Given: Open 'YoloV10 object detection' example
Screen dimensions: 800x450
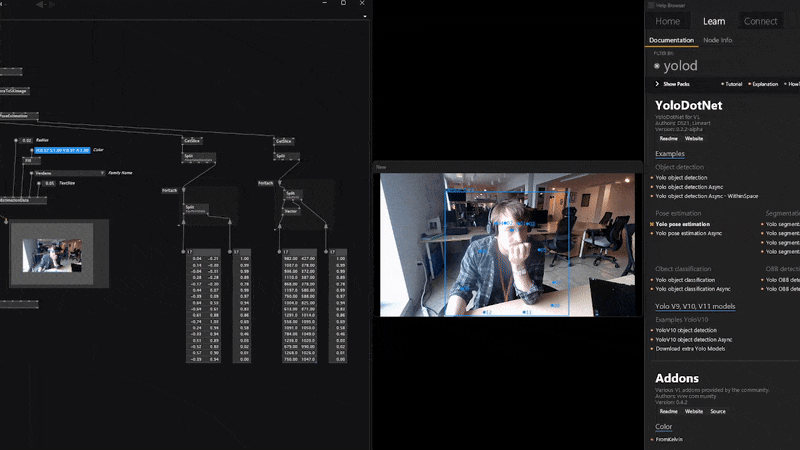Looking at the screenshot, I should [x=686, y=331].
